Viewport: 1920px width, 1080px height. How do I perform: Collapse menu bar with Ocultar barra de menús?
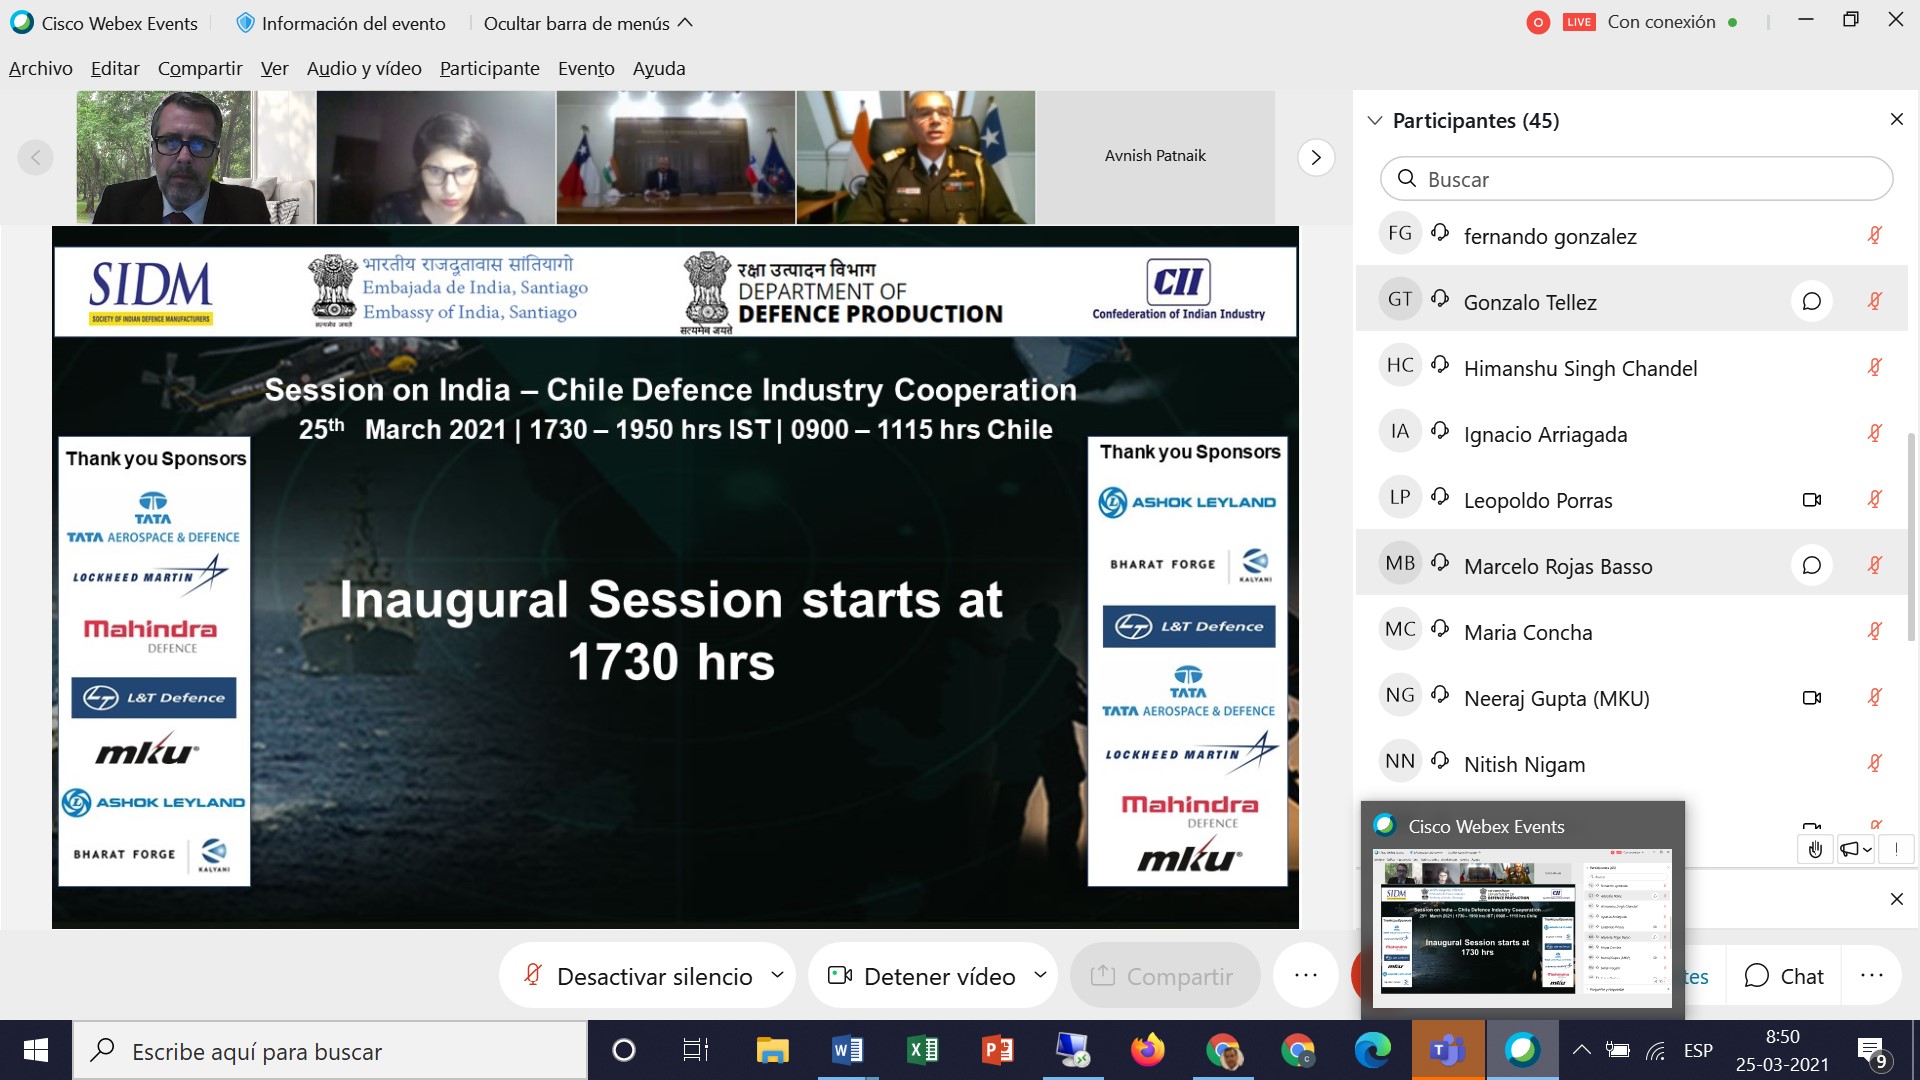(588, 23)
